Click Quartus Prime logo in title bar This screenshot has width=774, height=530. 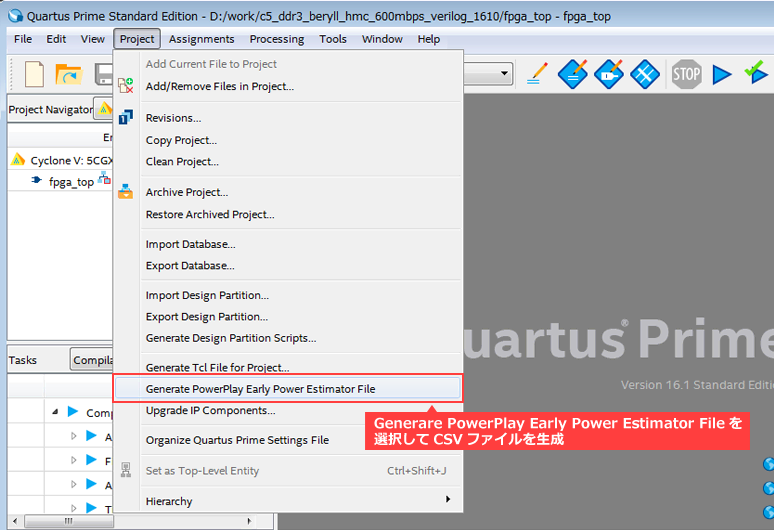click(15, 16)
